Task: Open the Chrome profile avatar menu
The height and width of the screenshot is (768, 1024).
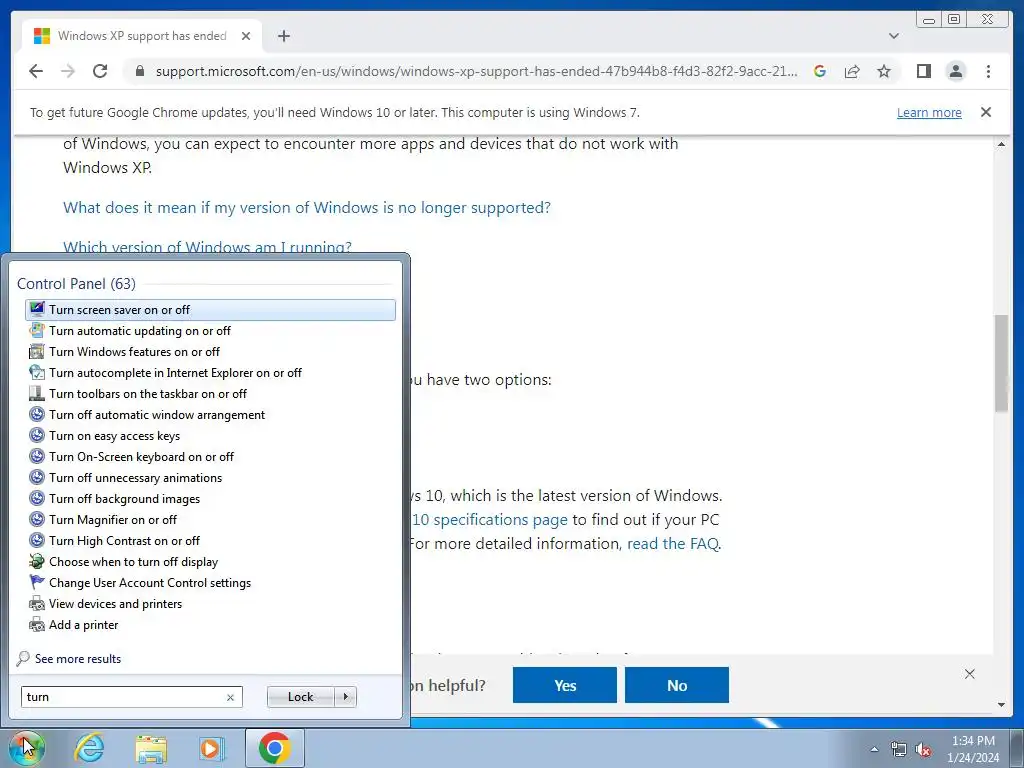Action: coord(955,71)
